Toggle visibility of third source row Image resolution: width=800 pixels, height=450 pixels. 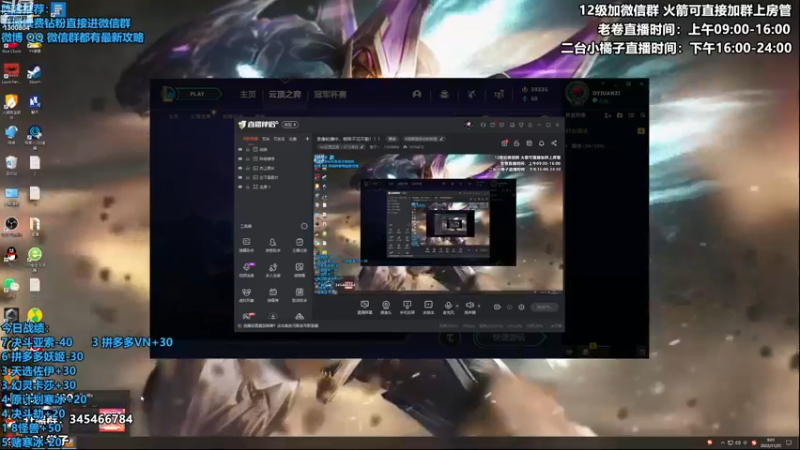click(x=240, y=168)
